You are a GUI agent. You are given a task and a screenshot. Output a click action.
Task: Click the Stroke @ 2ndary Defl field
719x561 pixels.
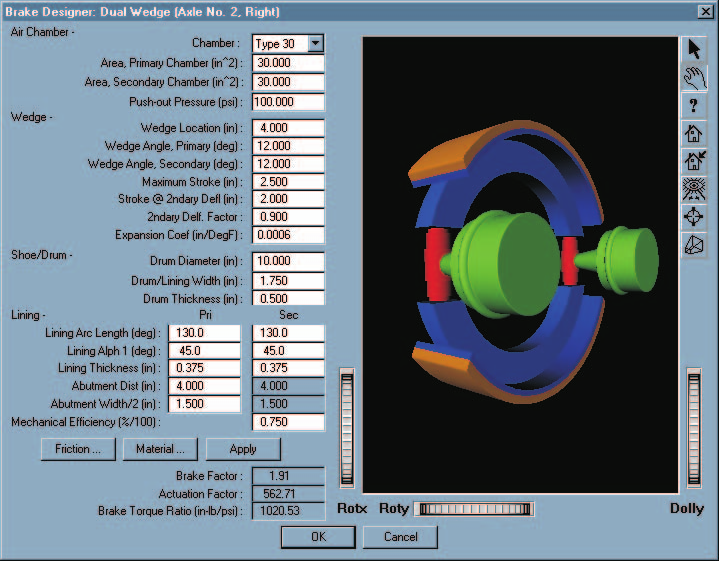288,199
